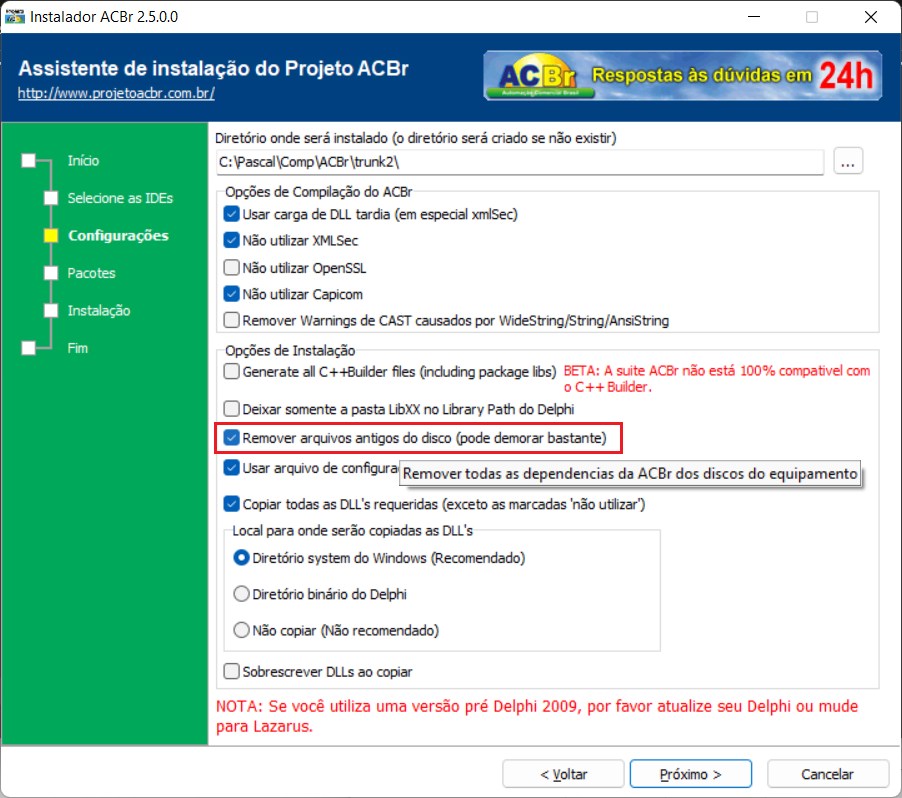Image resolution: width=902 pixels, height=798 pixels.
Task: Browse for install directory with ellipsis button
Action: click(x=847, y=161)
